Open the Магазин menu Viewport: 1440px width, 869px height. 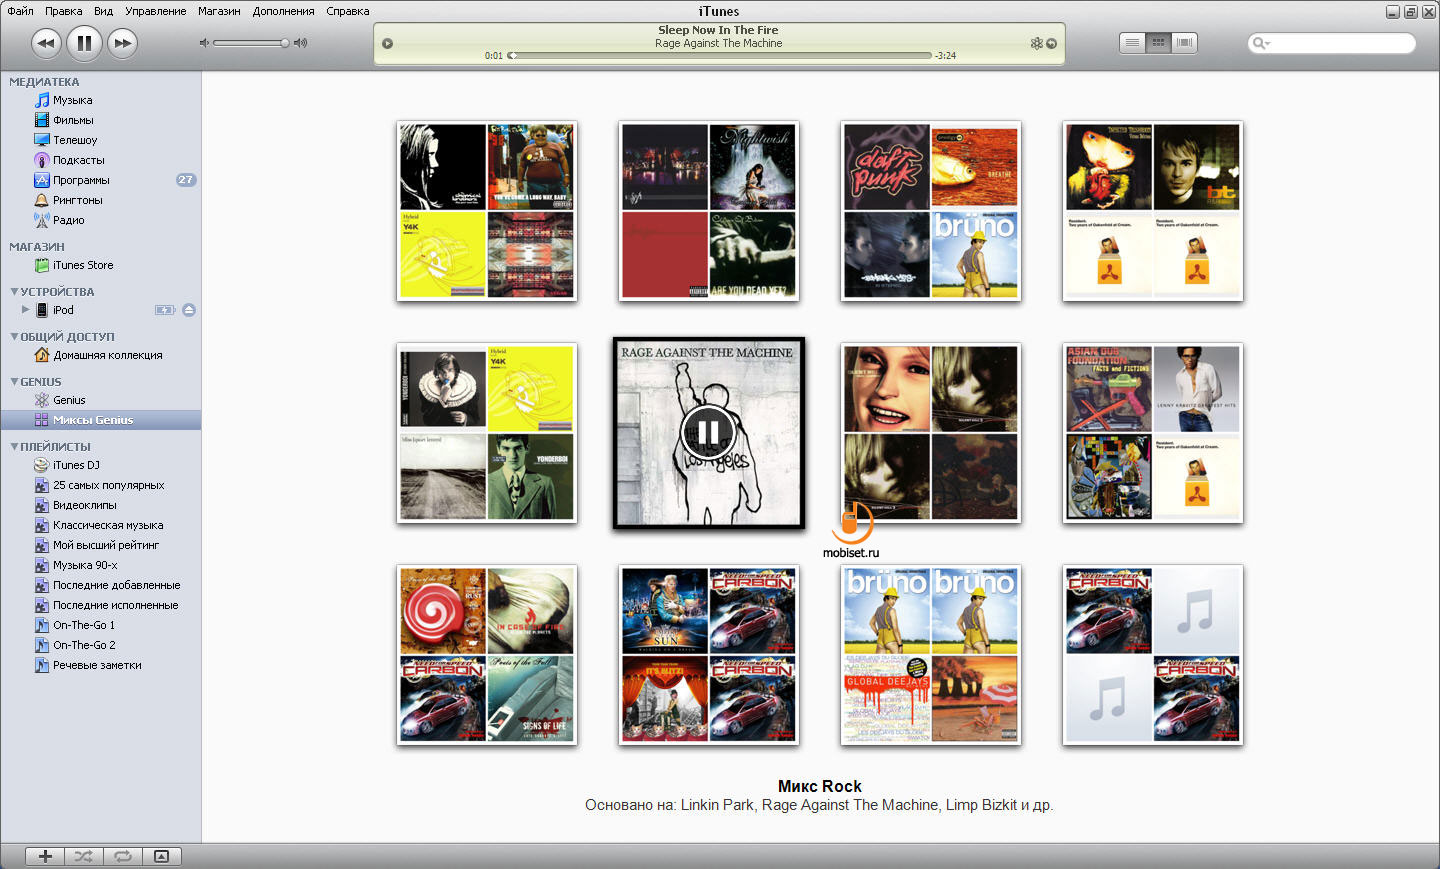[x=219, y=11]
